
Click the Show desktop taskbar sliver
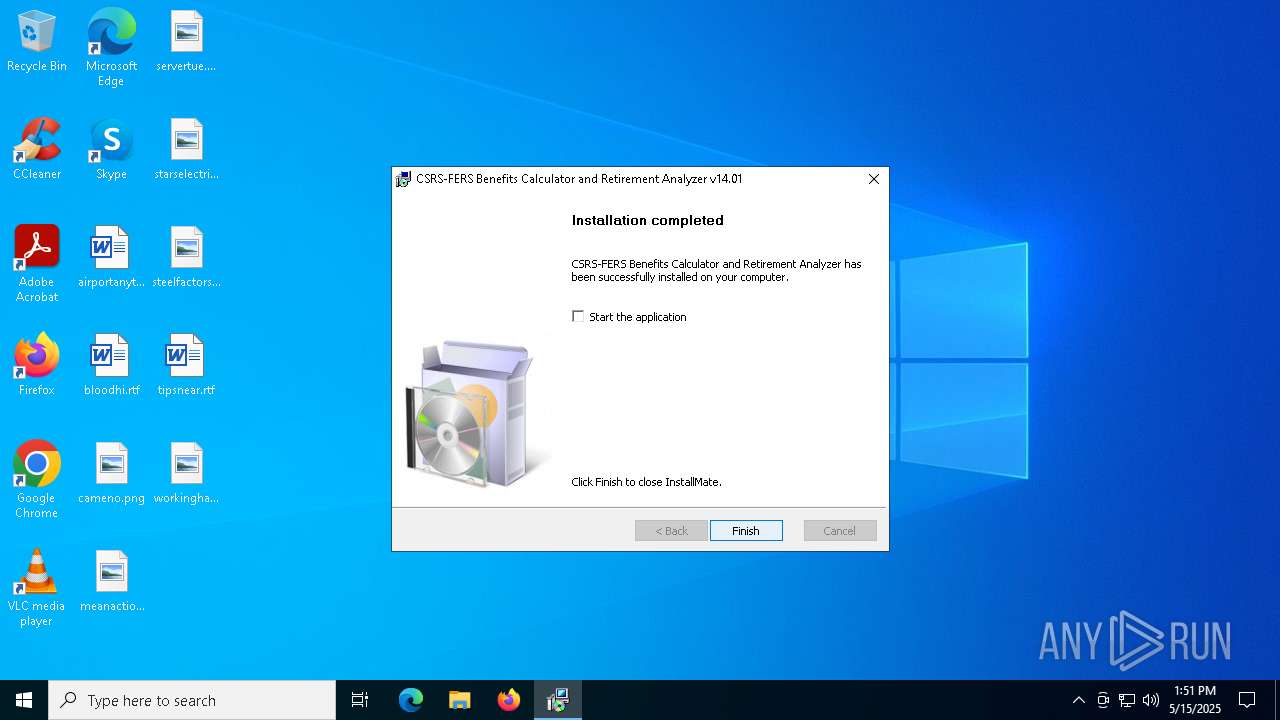tap(1277, 700)
